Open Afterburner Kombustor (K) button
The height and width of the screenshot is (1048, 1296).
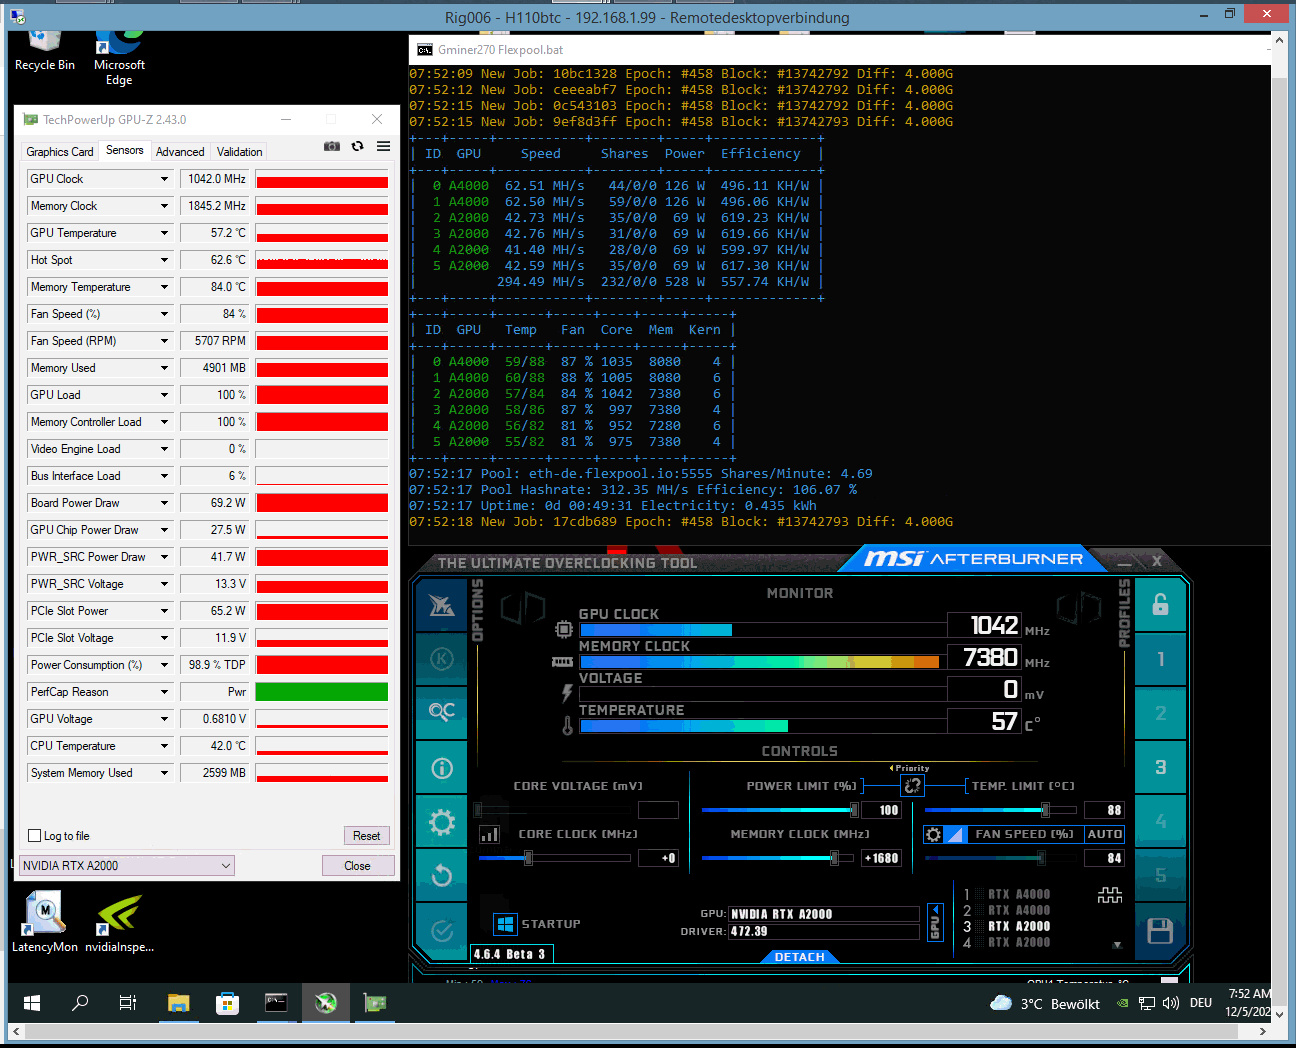(x=441, y=659)
